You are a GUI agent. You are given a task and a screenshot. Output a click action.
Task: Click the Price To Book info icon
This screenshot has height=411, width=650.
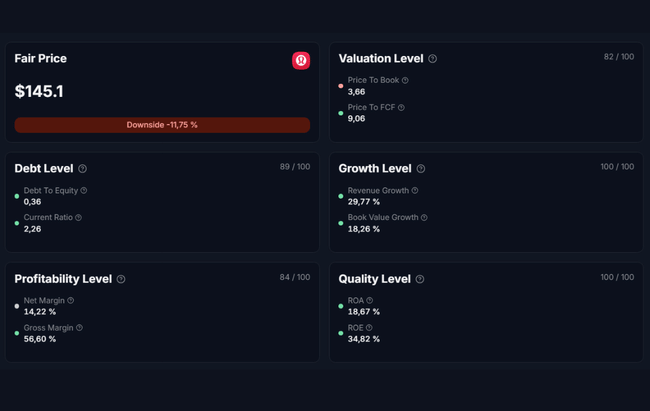tap(405, 80)
